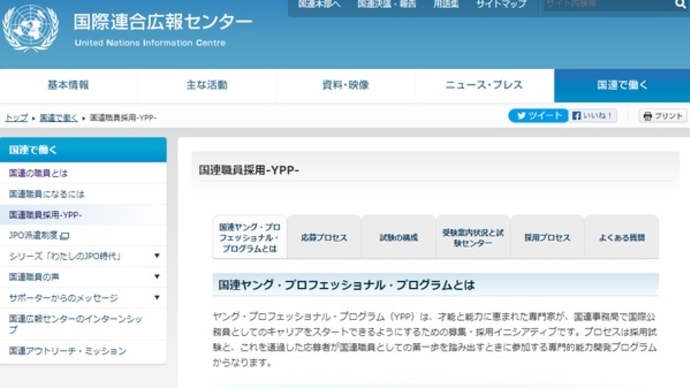The width and height of the screenshot is (690, 388).
Task: Click 国連職員採用-YPP- page heading text
Action: pos(249,170)
